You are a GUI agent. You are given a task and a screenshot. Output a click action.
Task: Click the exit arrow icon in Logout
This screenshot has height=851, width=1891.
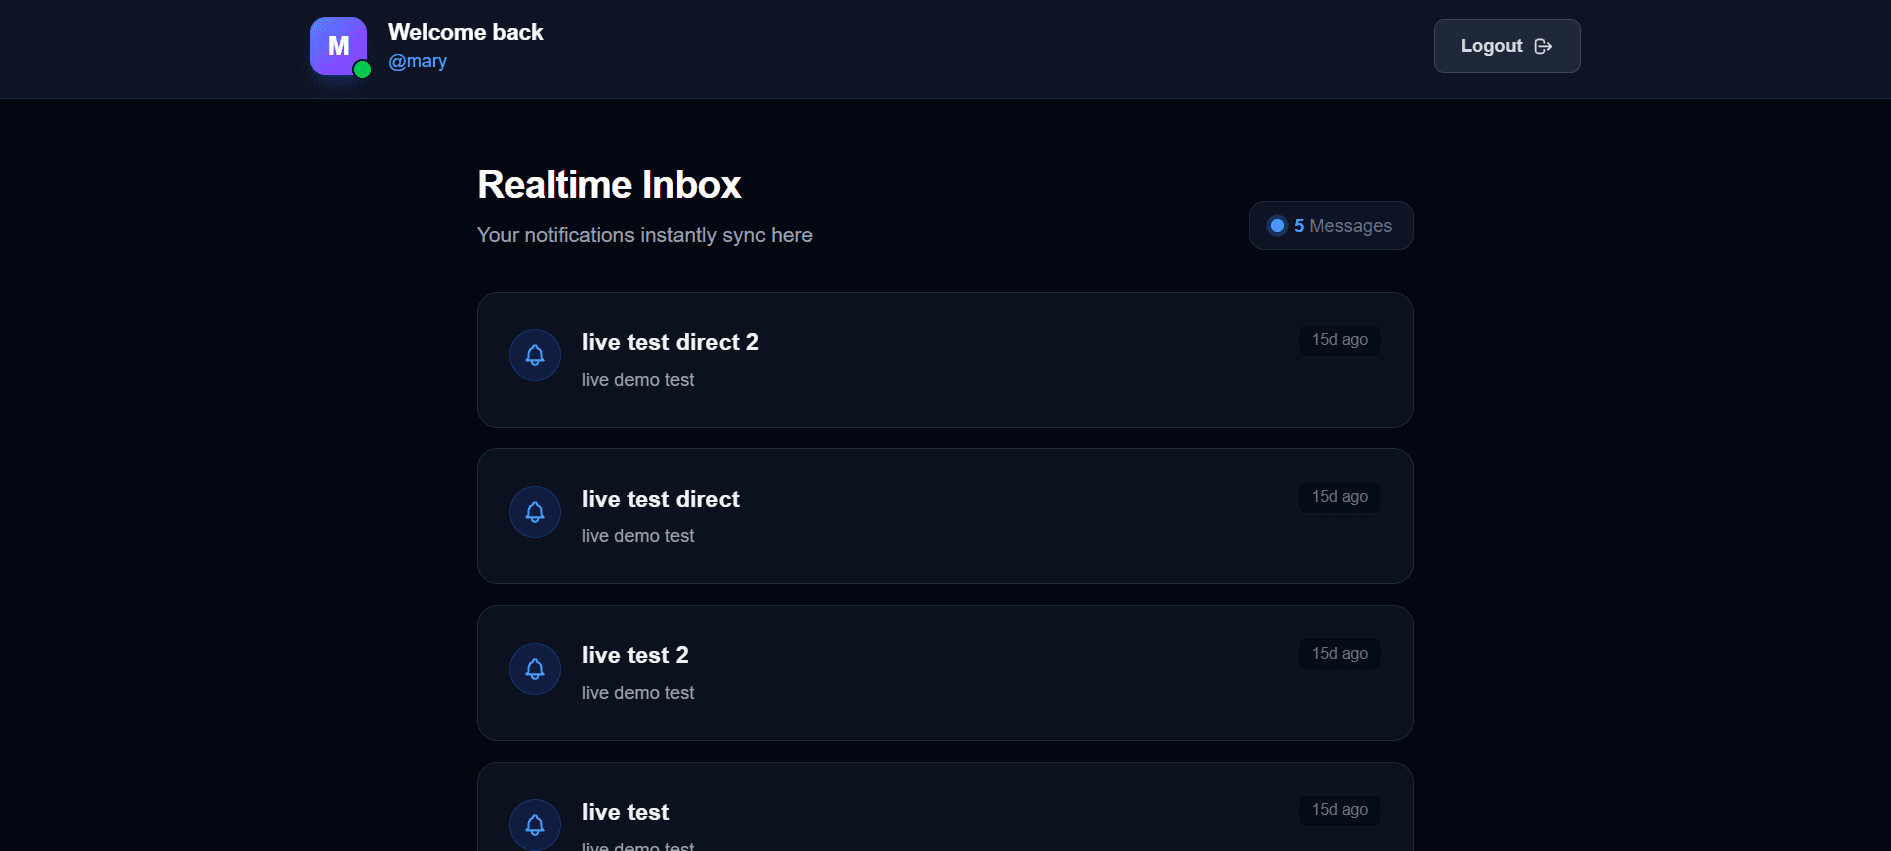click(x=1543, y=46)
